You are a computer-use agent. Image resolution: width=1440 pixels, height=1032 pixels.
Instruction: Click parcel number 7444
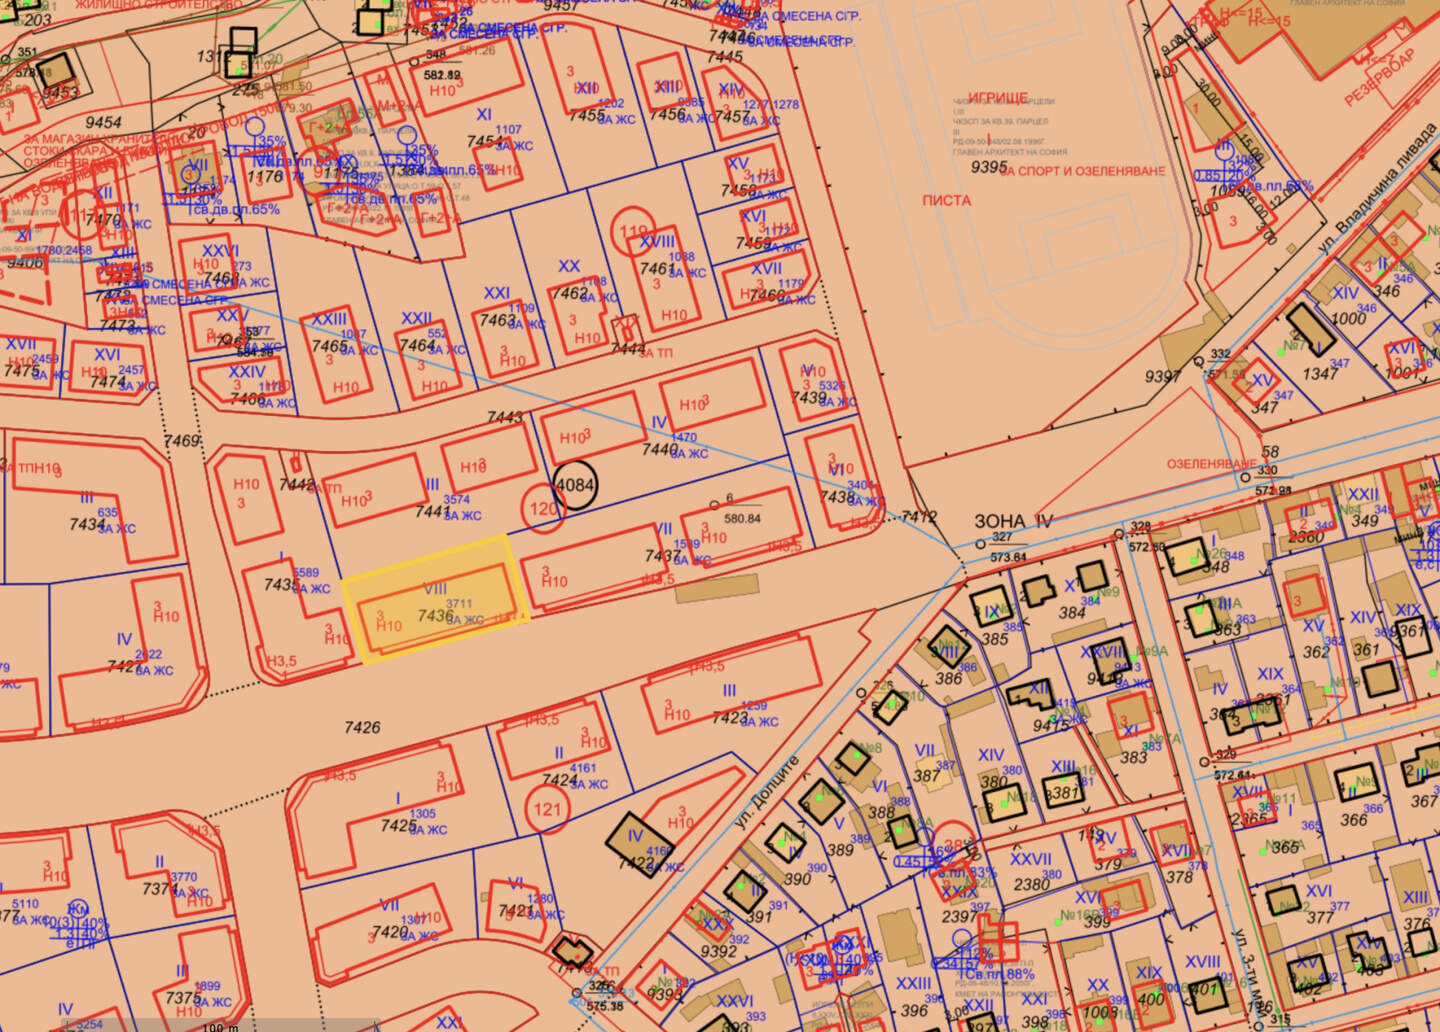pos(628,349)
